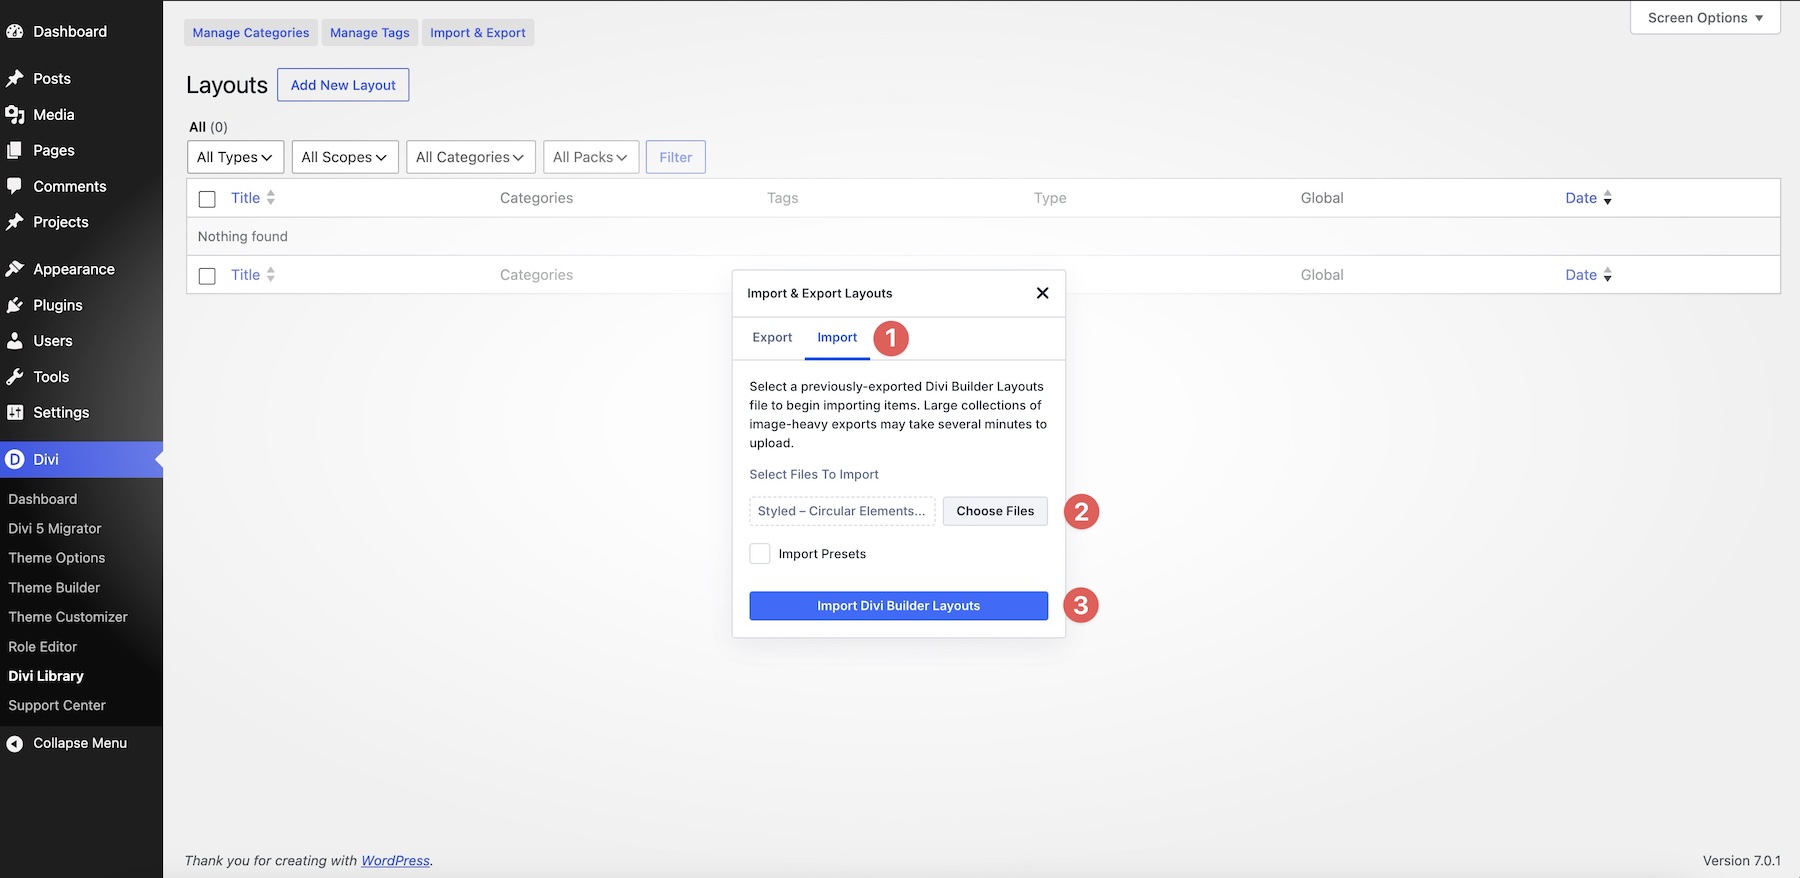Open the All Scopes dropdown

click(x=345, y=157)
